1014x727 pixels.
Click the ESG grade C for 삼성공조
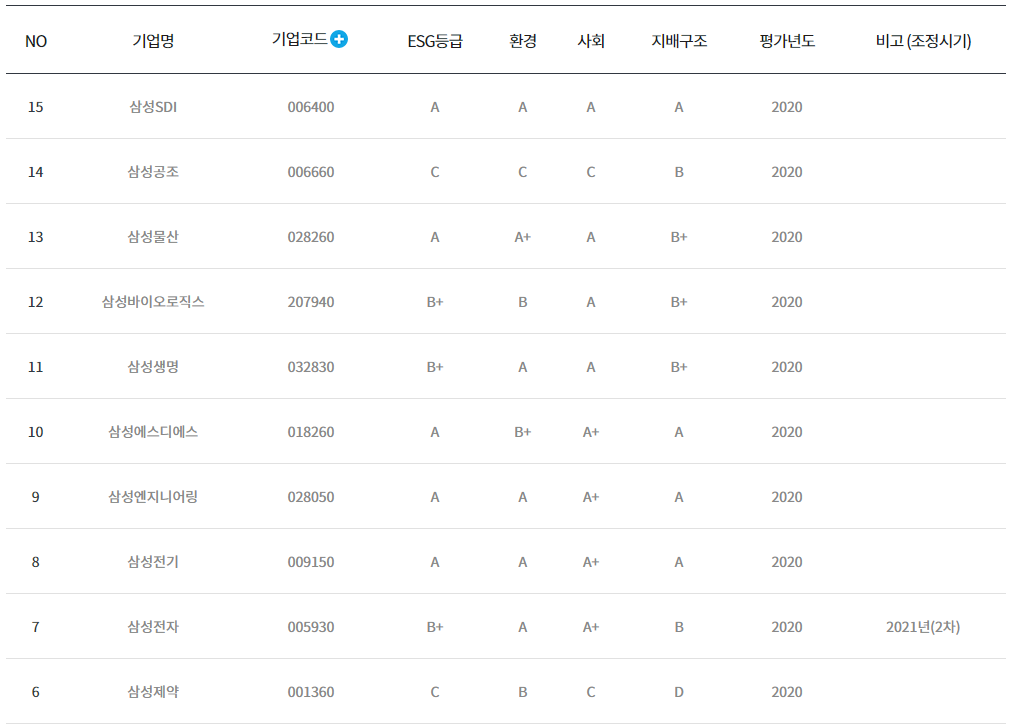tap(435, 172)
